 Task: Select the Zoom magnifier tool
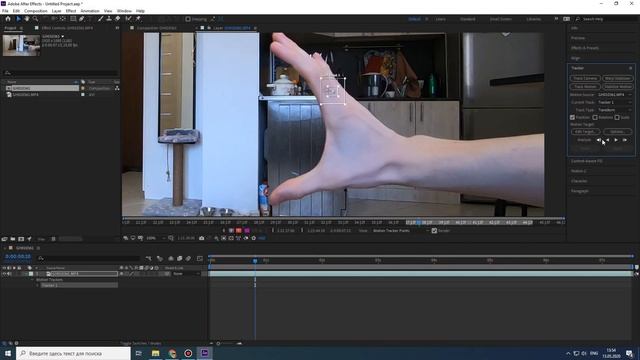36,19
